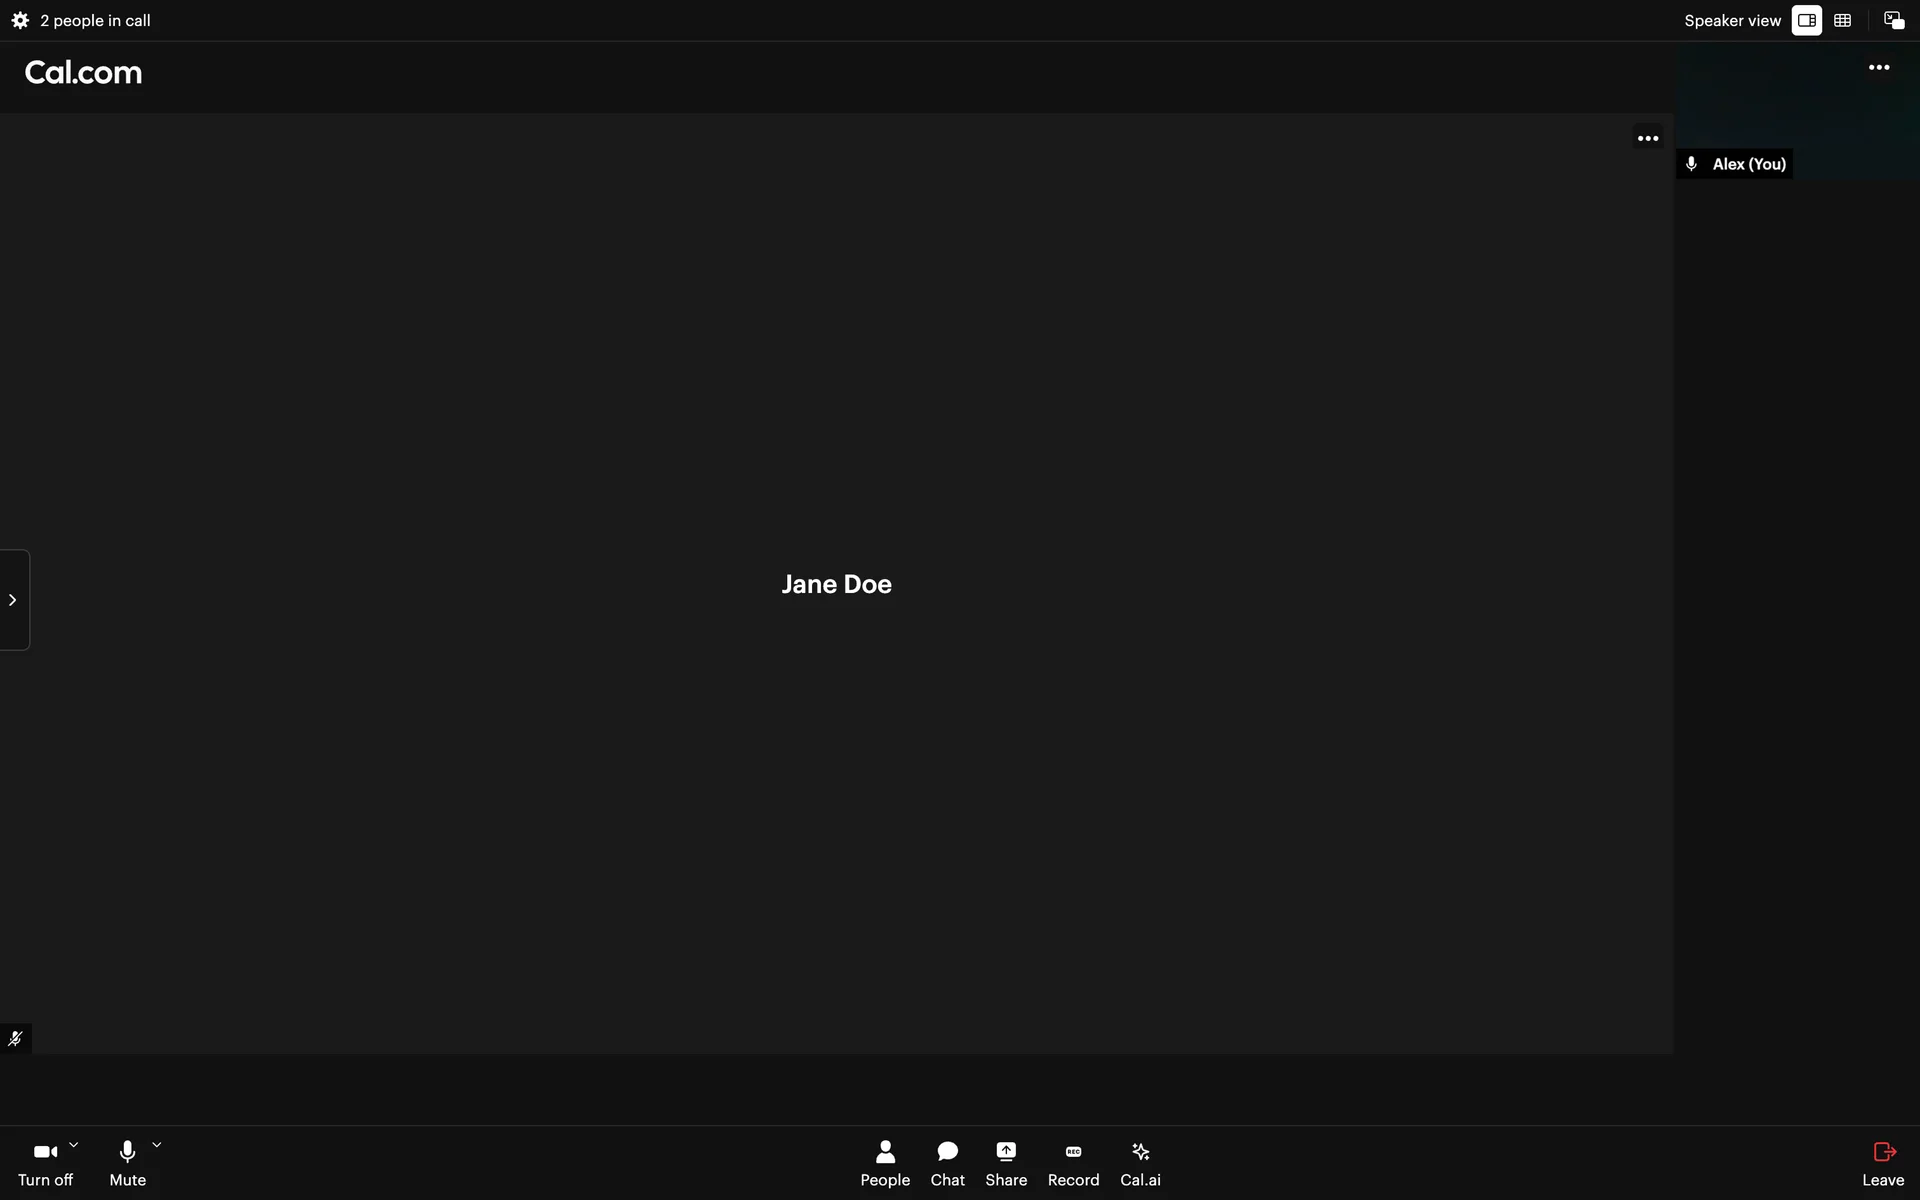Open Alex's tile options menu
Screen dimensions: 1920x1200
point(1878,68)
